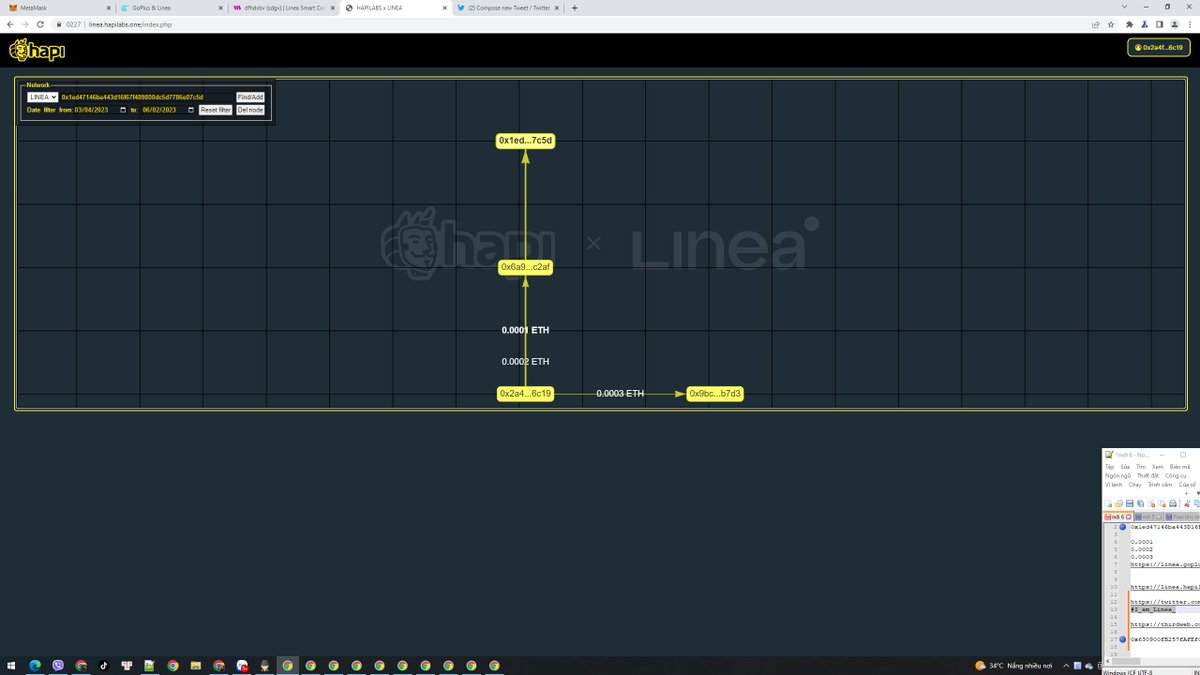Open a new browser tab
Image resolution: width=1200 pixels, height=675 pixels.
pyautogui.click(x=574, y=8)
